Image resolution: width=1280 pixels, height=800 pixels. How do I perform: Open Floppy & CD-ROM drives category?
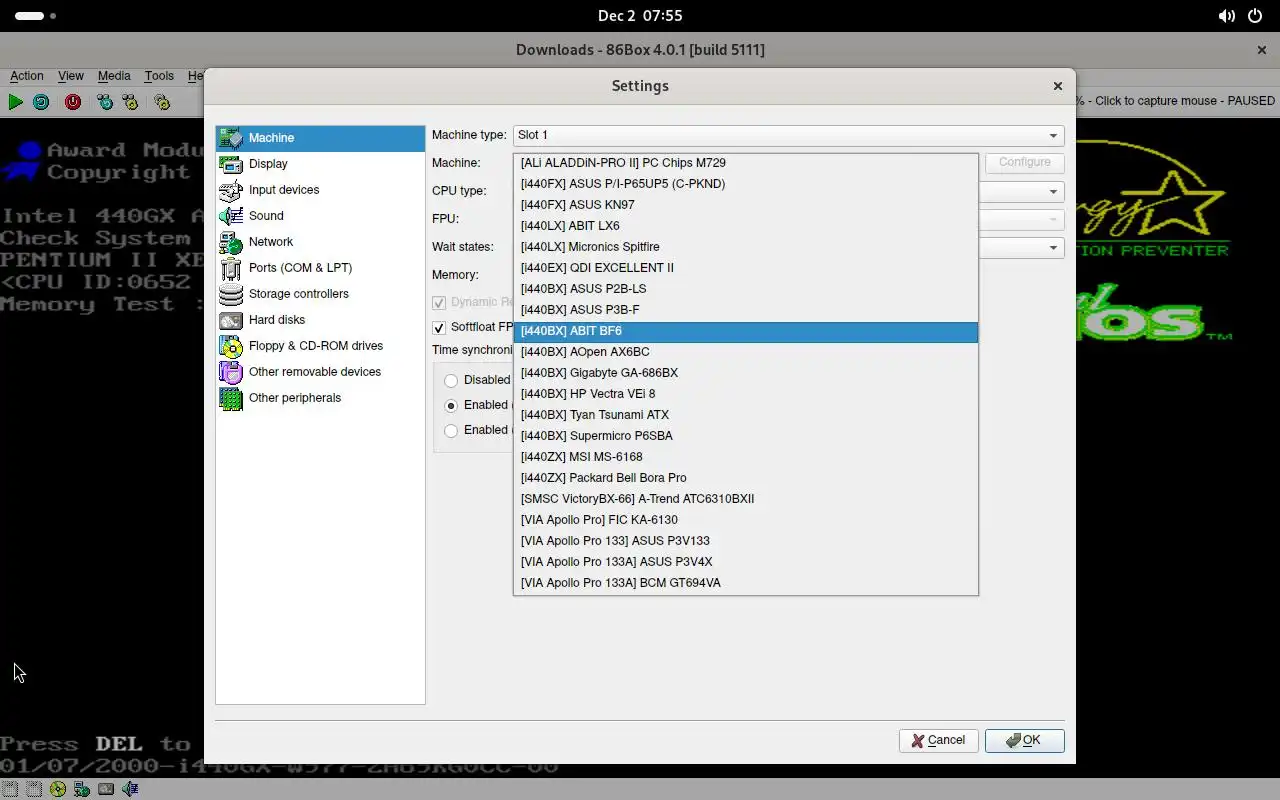pos(320,346)
